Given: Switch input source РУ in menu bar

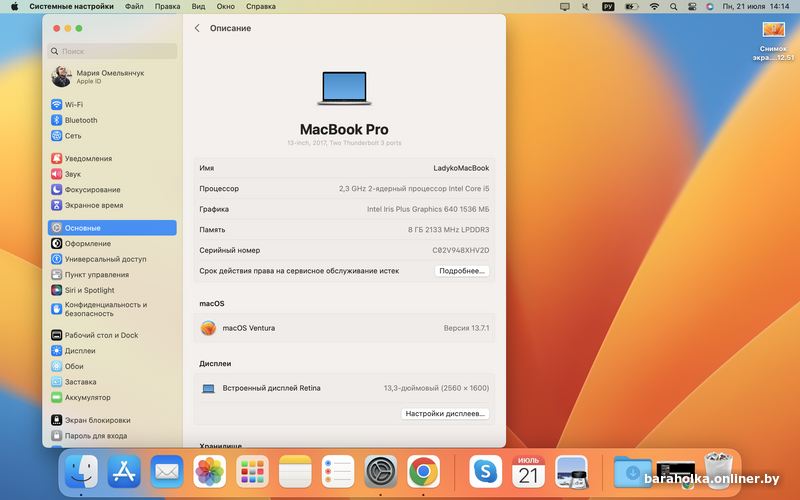Looking at the screenshot, I should (608, 7).
